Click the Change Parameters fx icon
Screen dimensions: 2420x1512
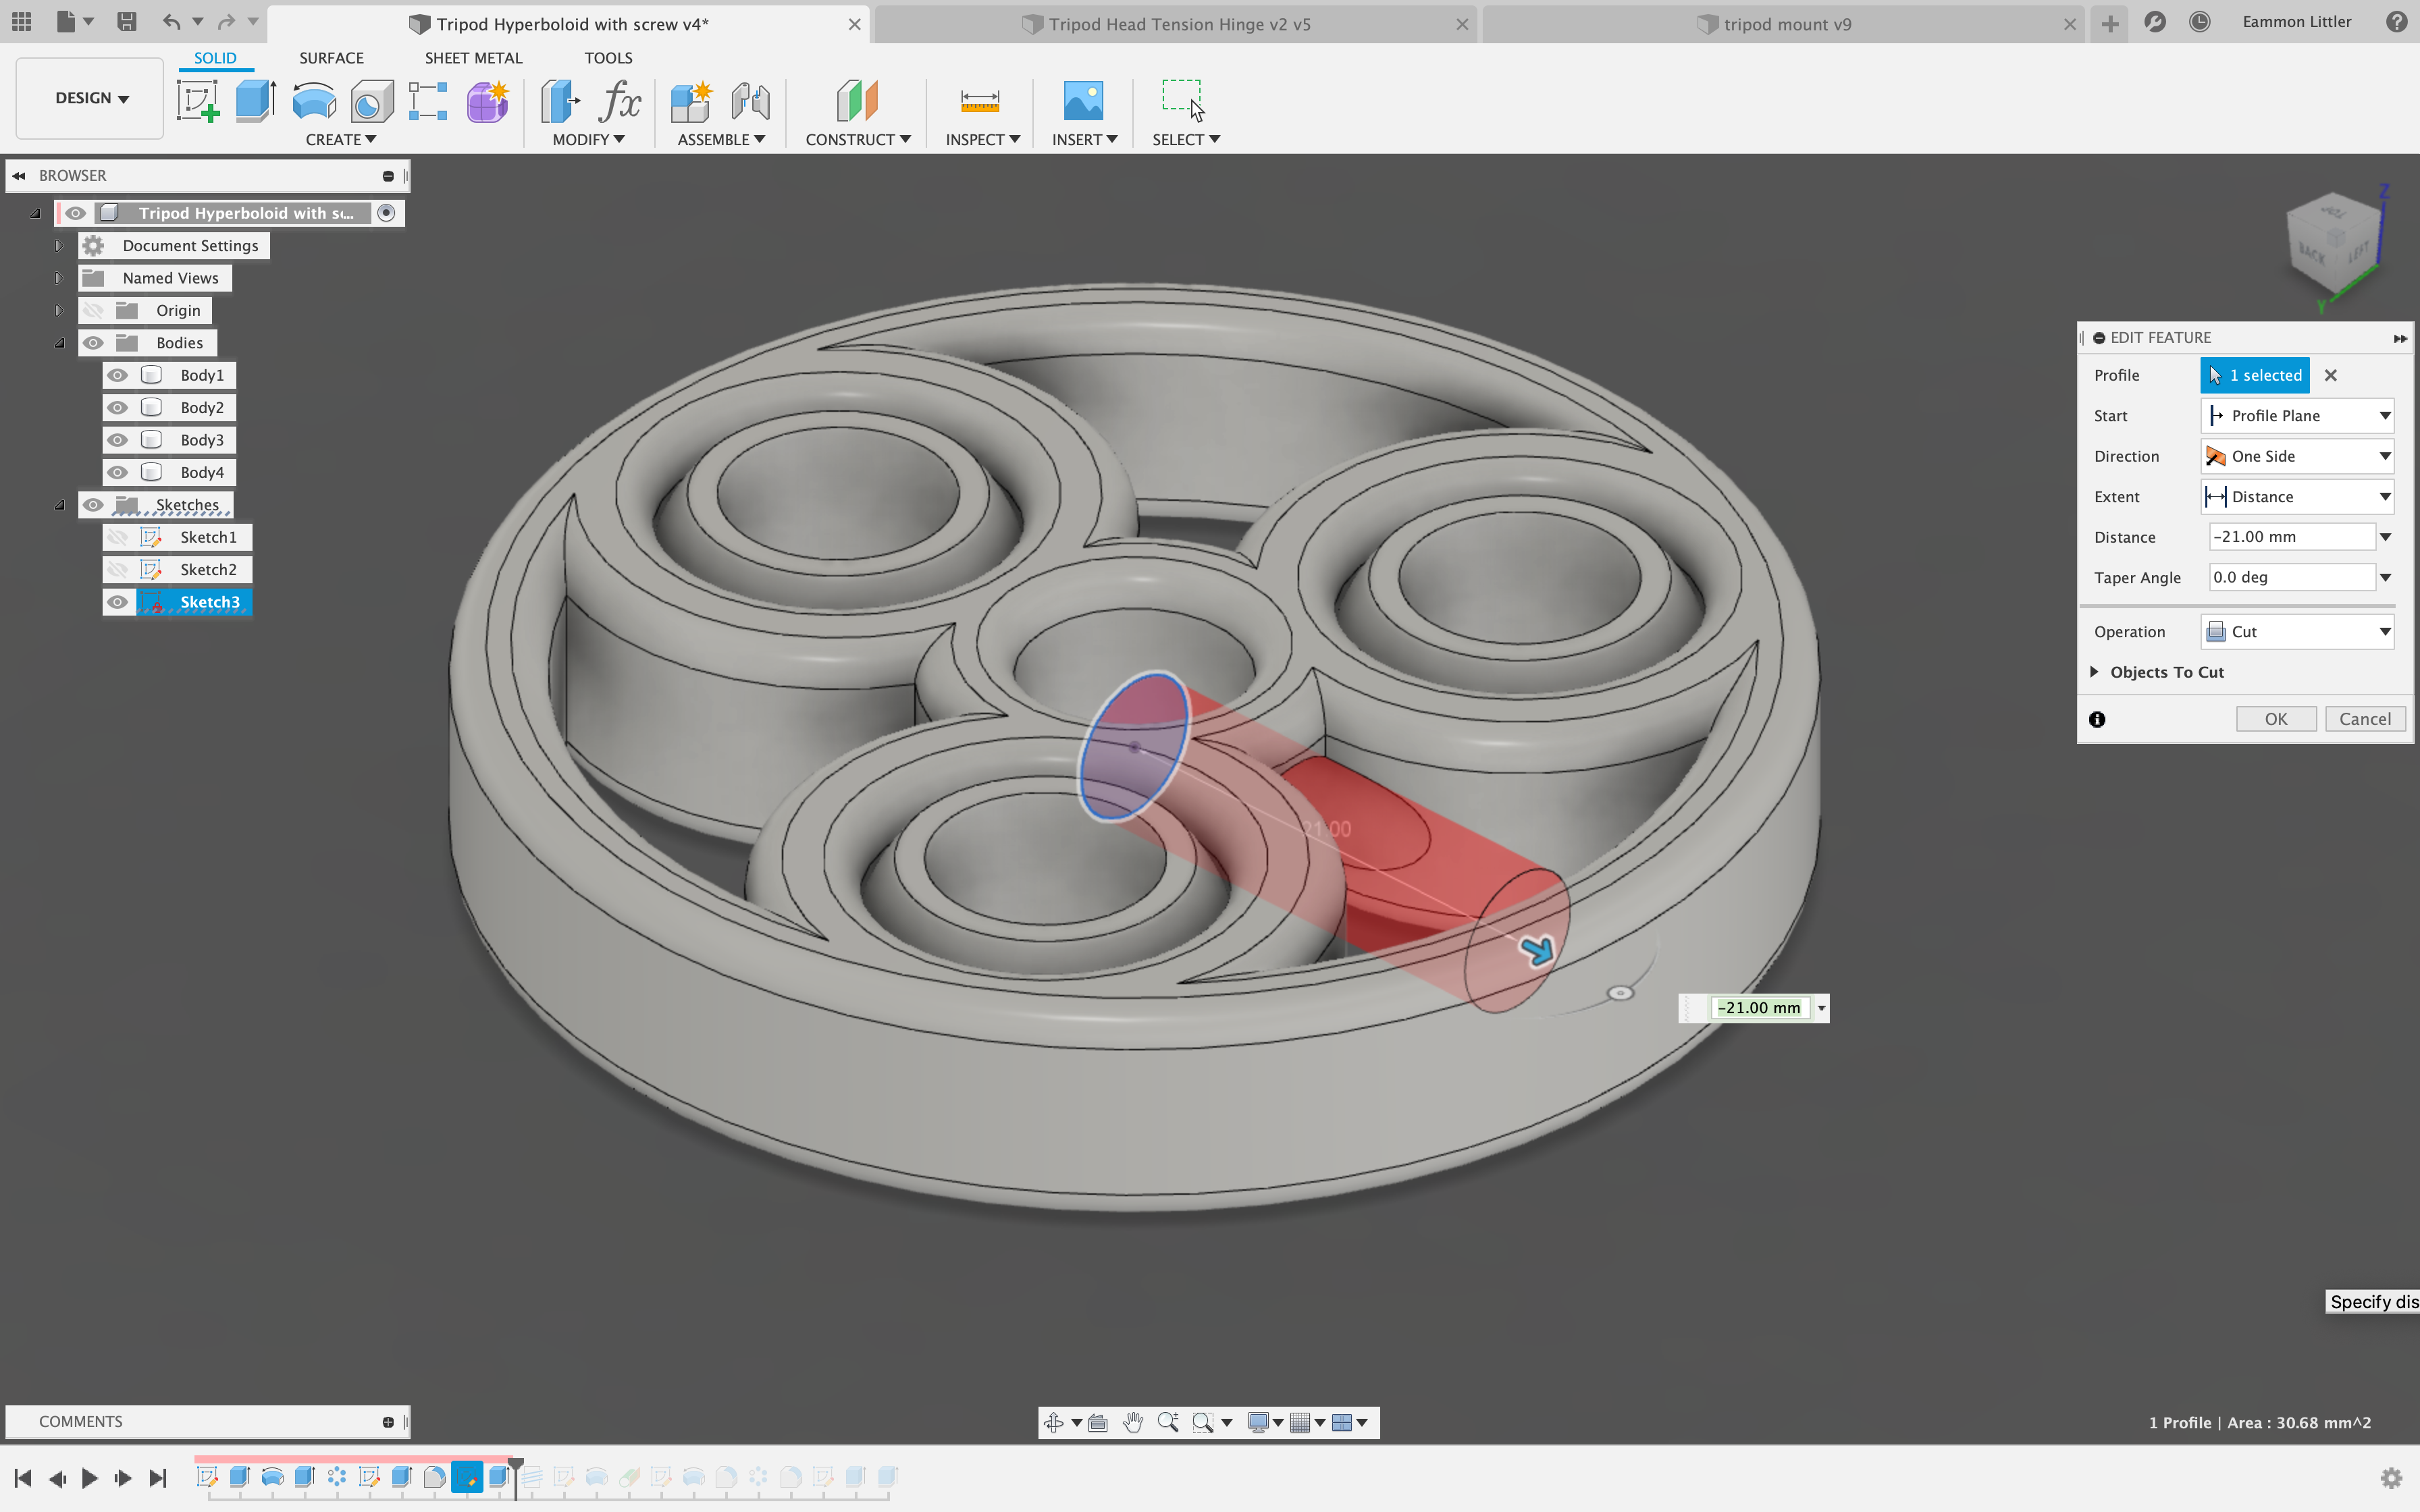click(621, 101)
